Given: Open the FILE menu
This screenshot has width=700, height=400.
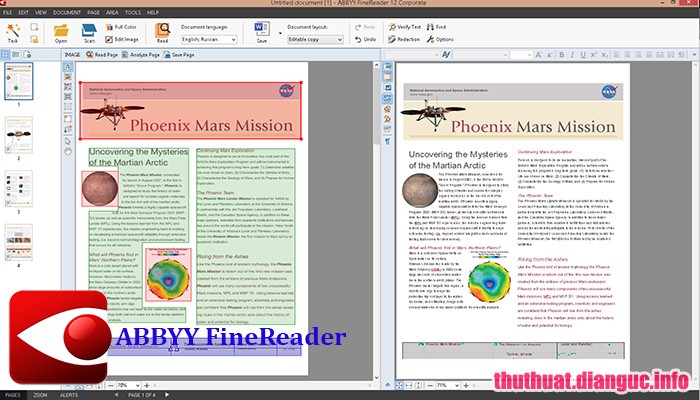Looking at the screenshot, I should point(8,12).
